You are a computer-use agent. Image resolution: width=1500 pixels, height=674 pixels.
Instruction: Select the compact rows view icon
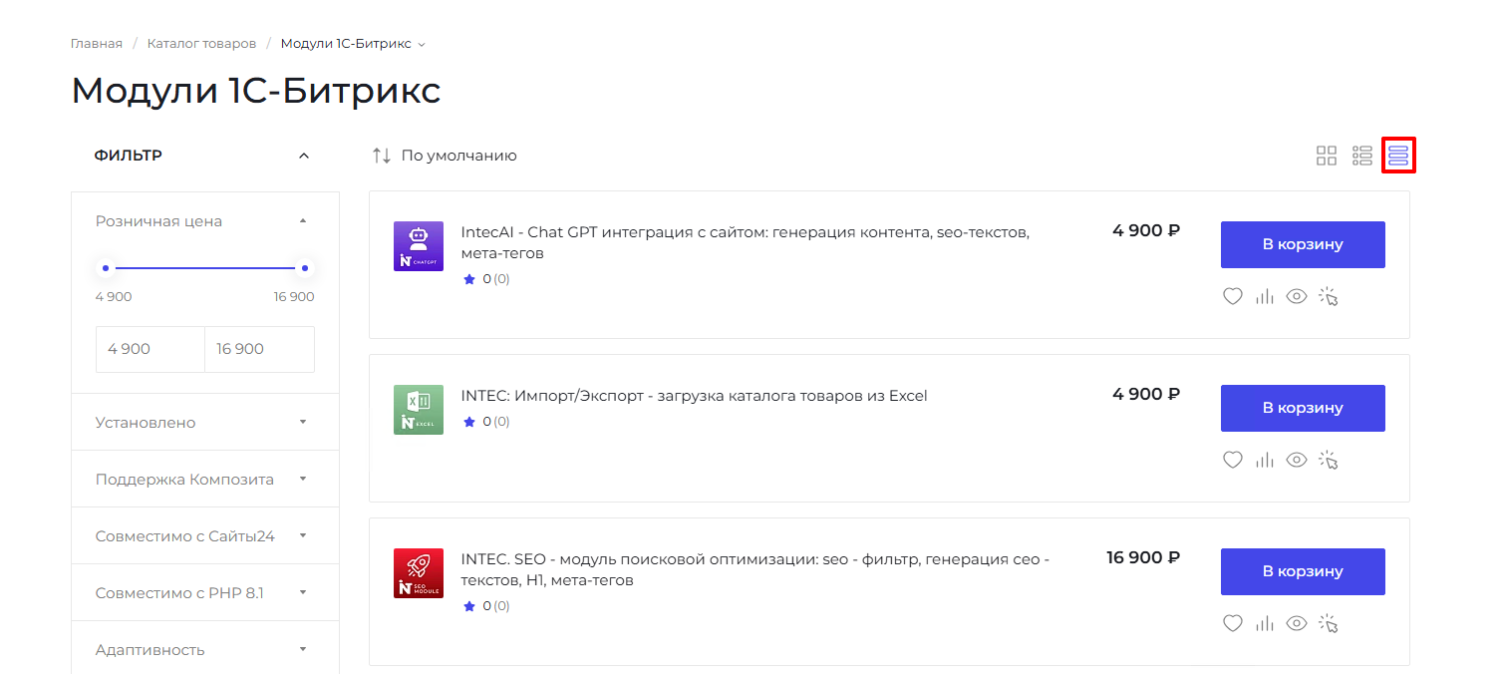(1398, 156)
